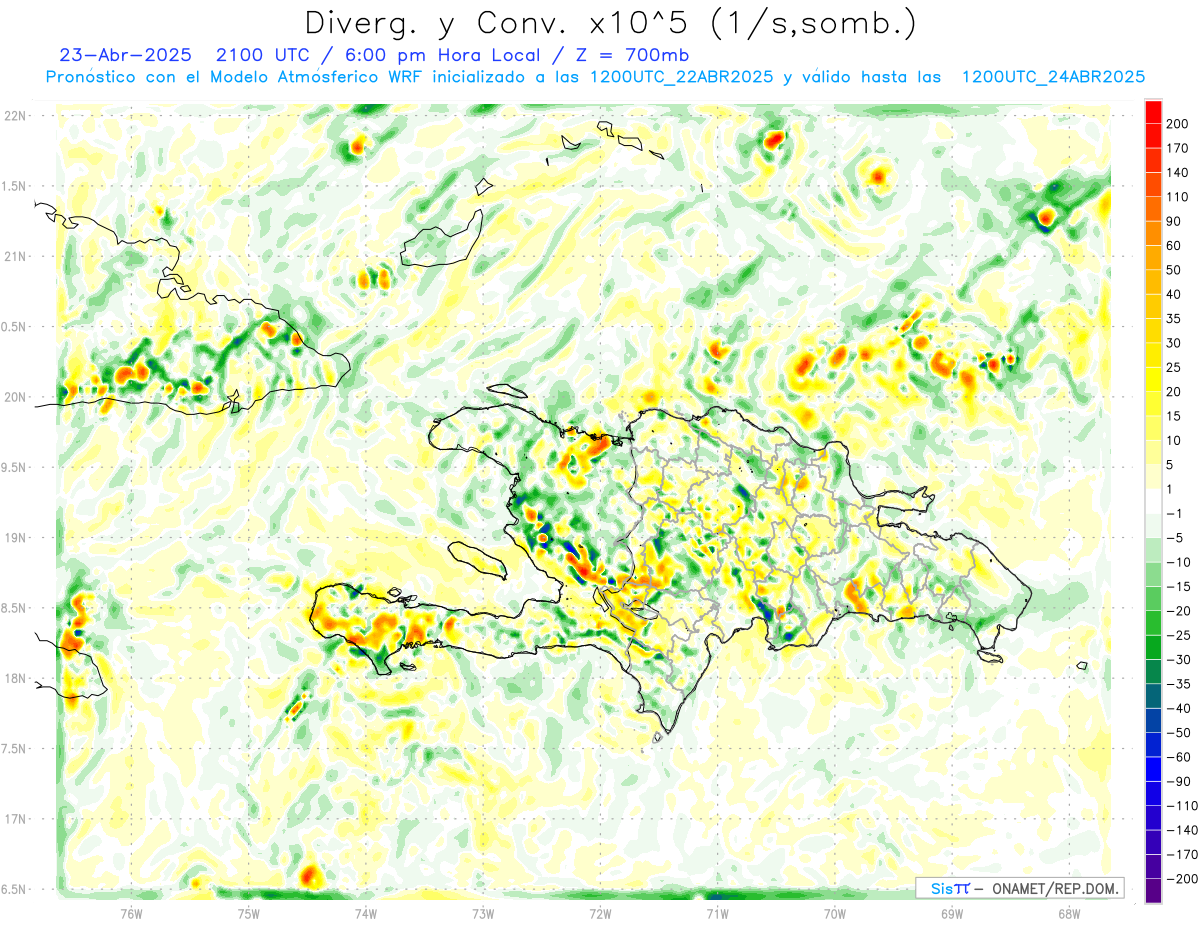
Task: Click the positive "110" color scale label
Action: click(x=1177, y=196)
